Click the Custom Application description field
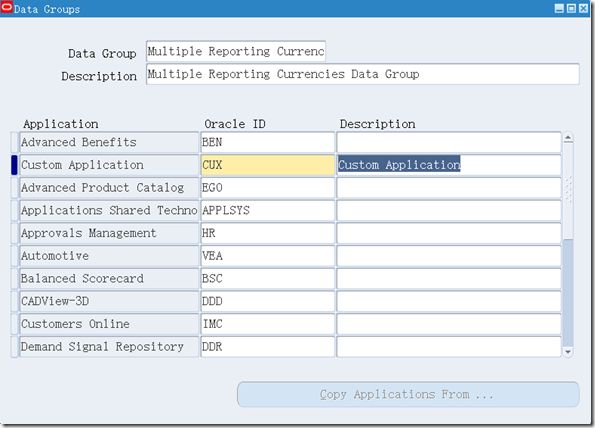 449,165
